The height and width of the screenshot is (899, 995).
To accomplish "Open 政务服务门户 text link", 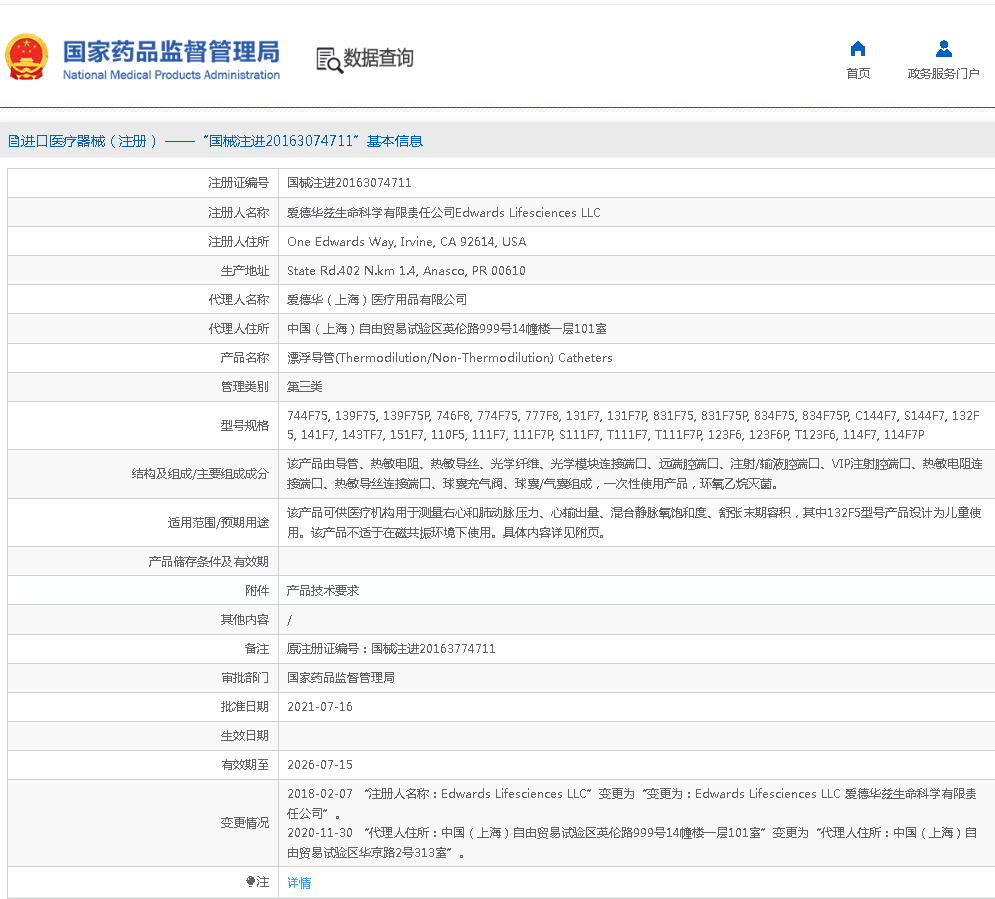I will (944, 74).
